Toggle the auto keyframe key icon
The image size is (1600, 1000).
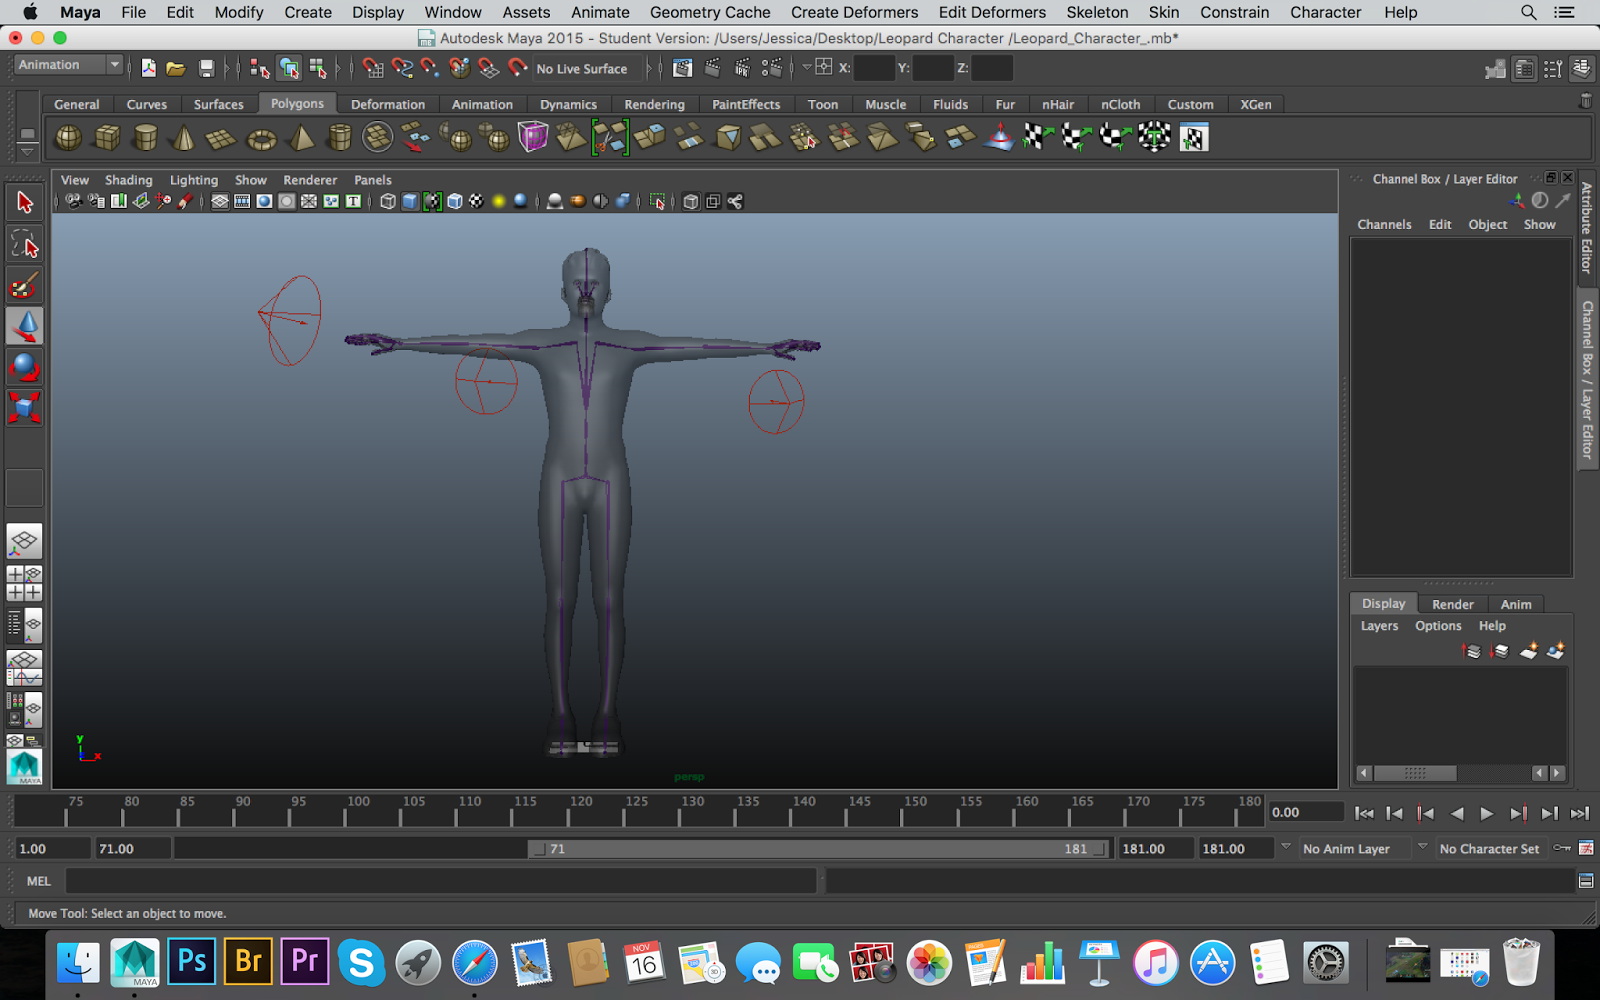coord(1561,848)
